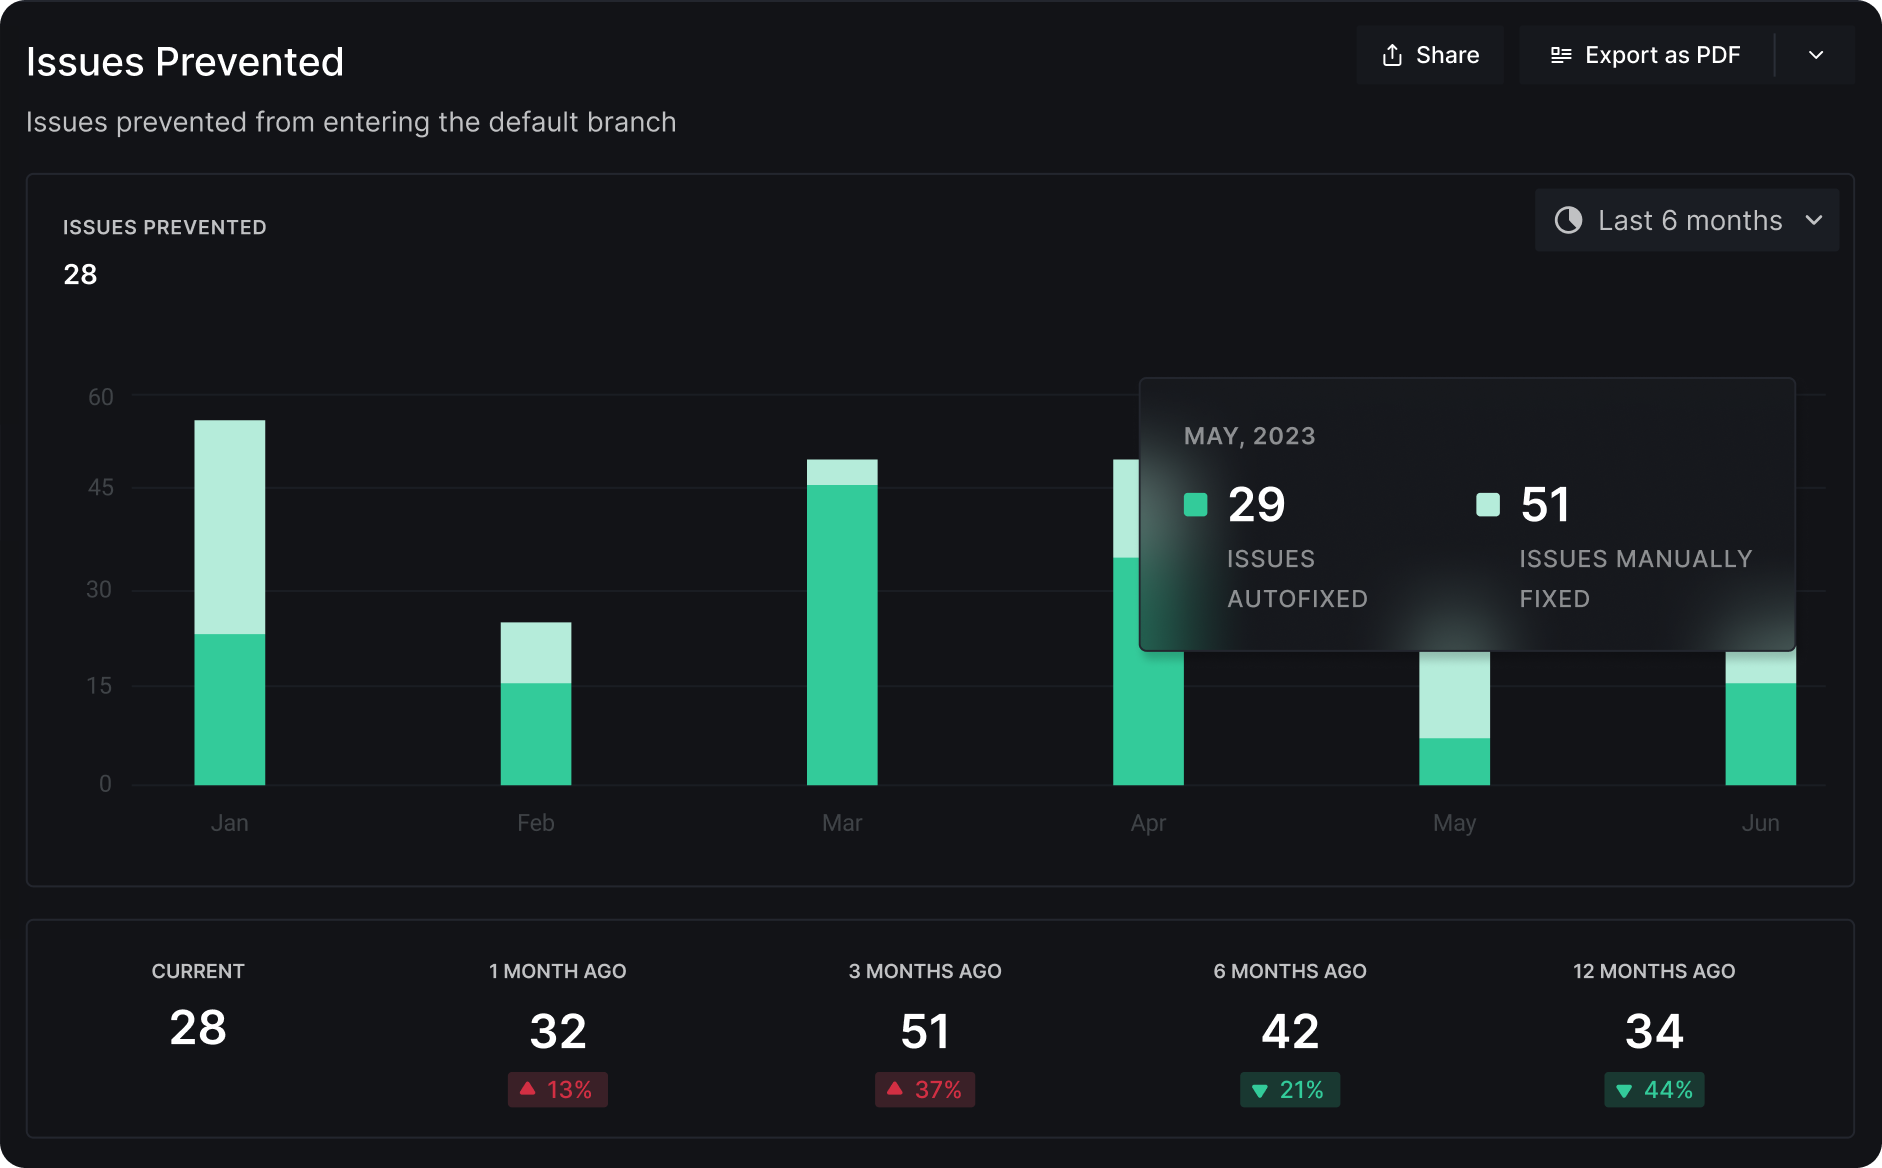
Task: Click the Share button
Action: [1430, 55]
